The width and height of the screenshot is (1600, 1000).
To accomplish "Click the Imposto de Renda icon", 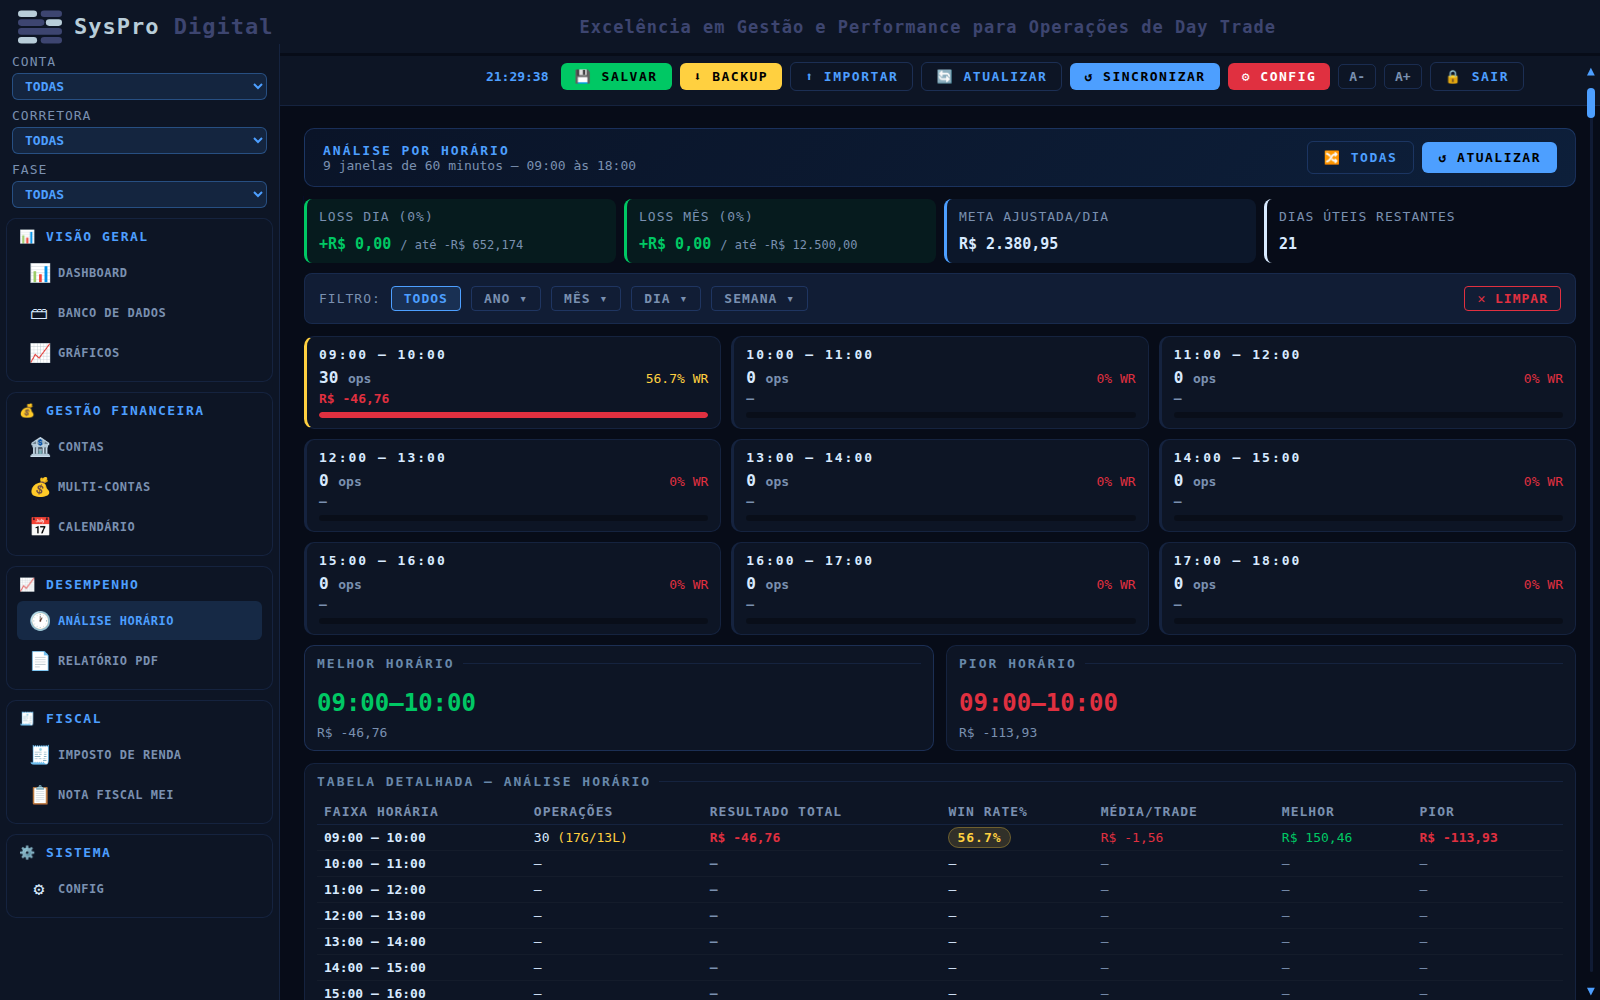I will point(40,755).
